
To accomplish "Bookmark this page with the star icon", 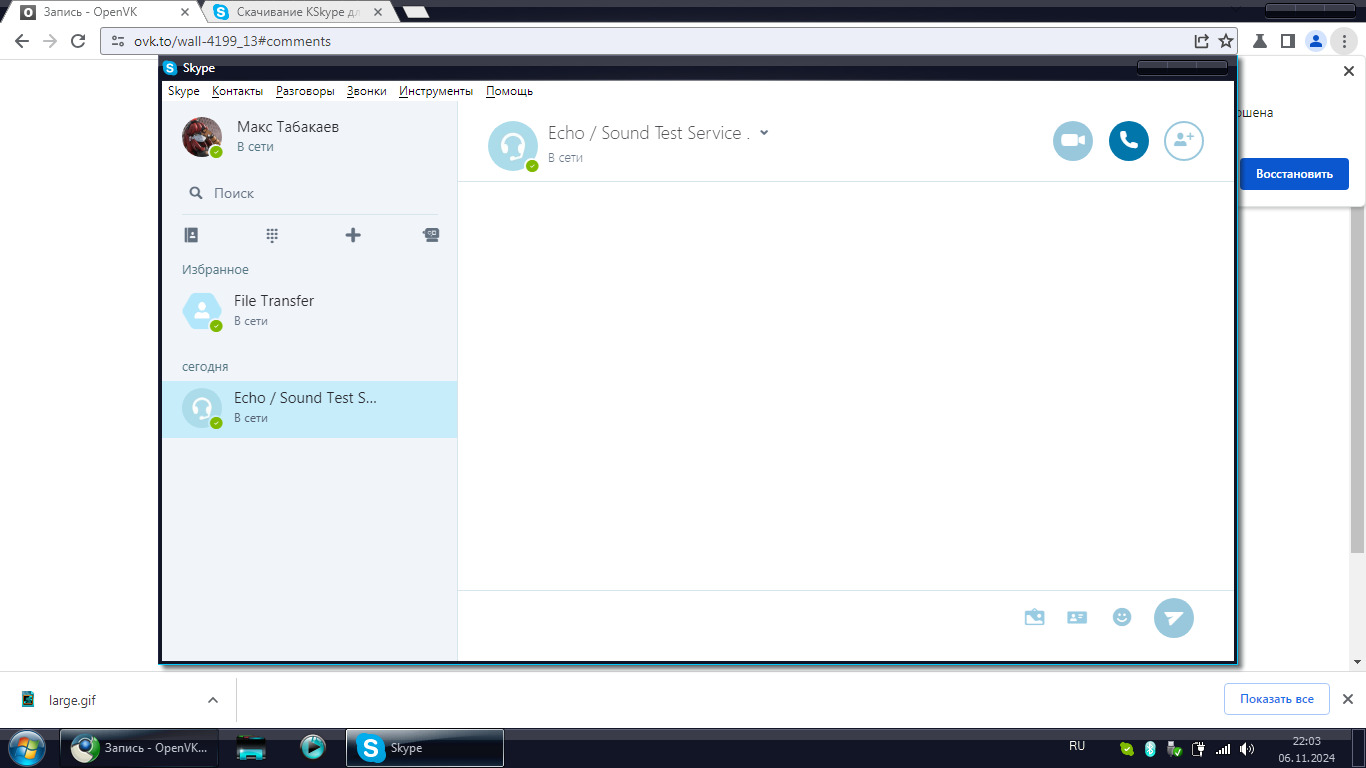I will [1226, 41].
